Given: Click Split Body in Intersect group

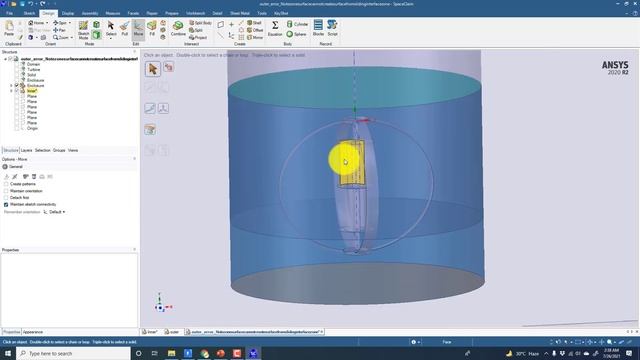Looking at the screenshot, I should 200,23.
